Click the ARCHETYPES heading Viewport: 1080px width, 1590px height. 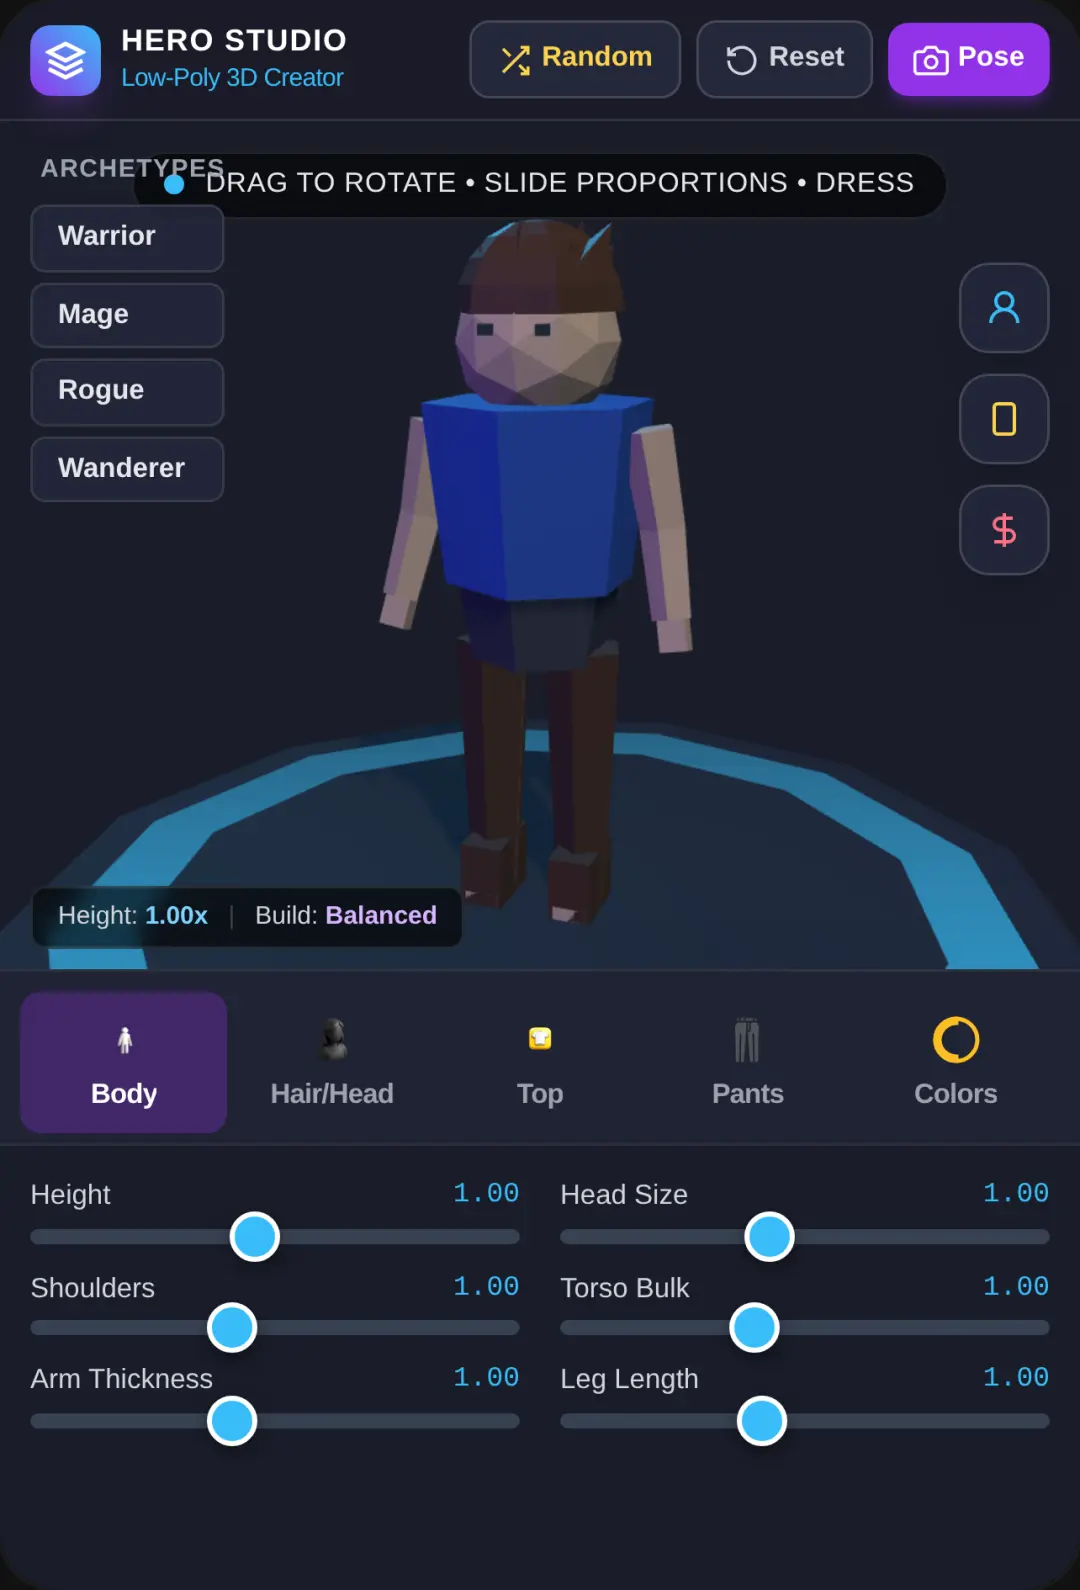click(x=132, y=168)
